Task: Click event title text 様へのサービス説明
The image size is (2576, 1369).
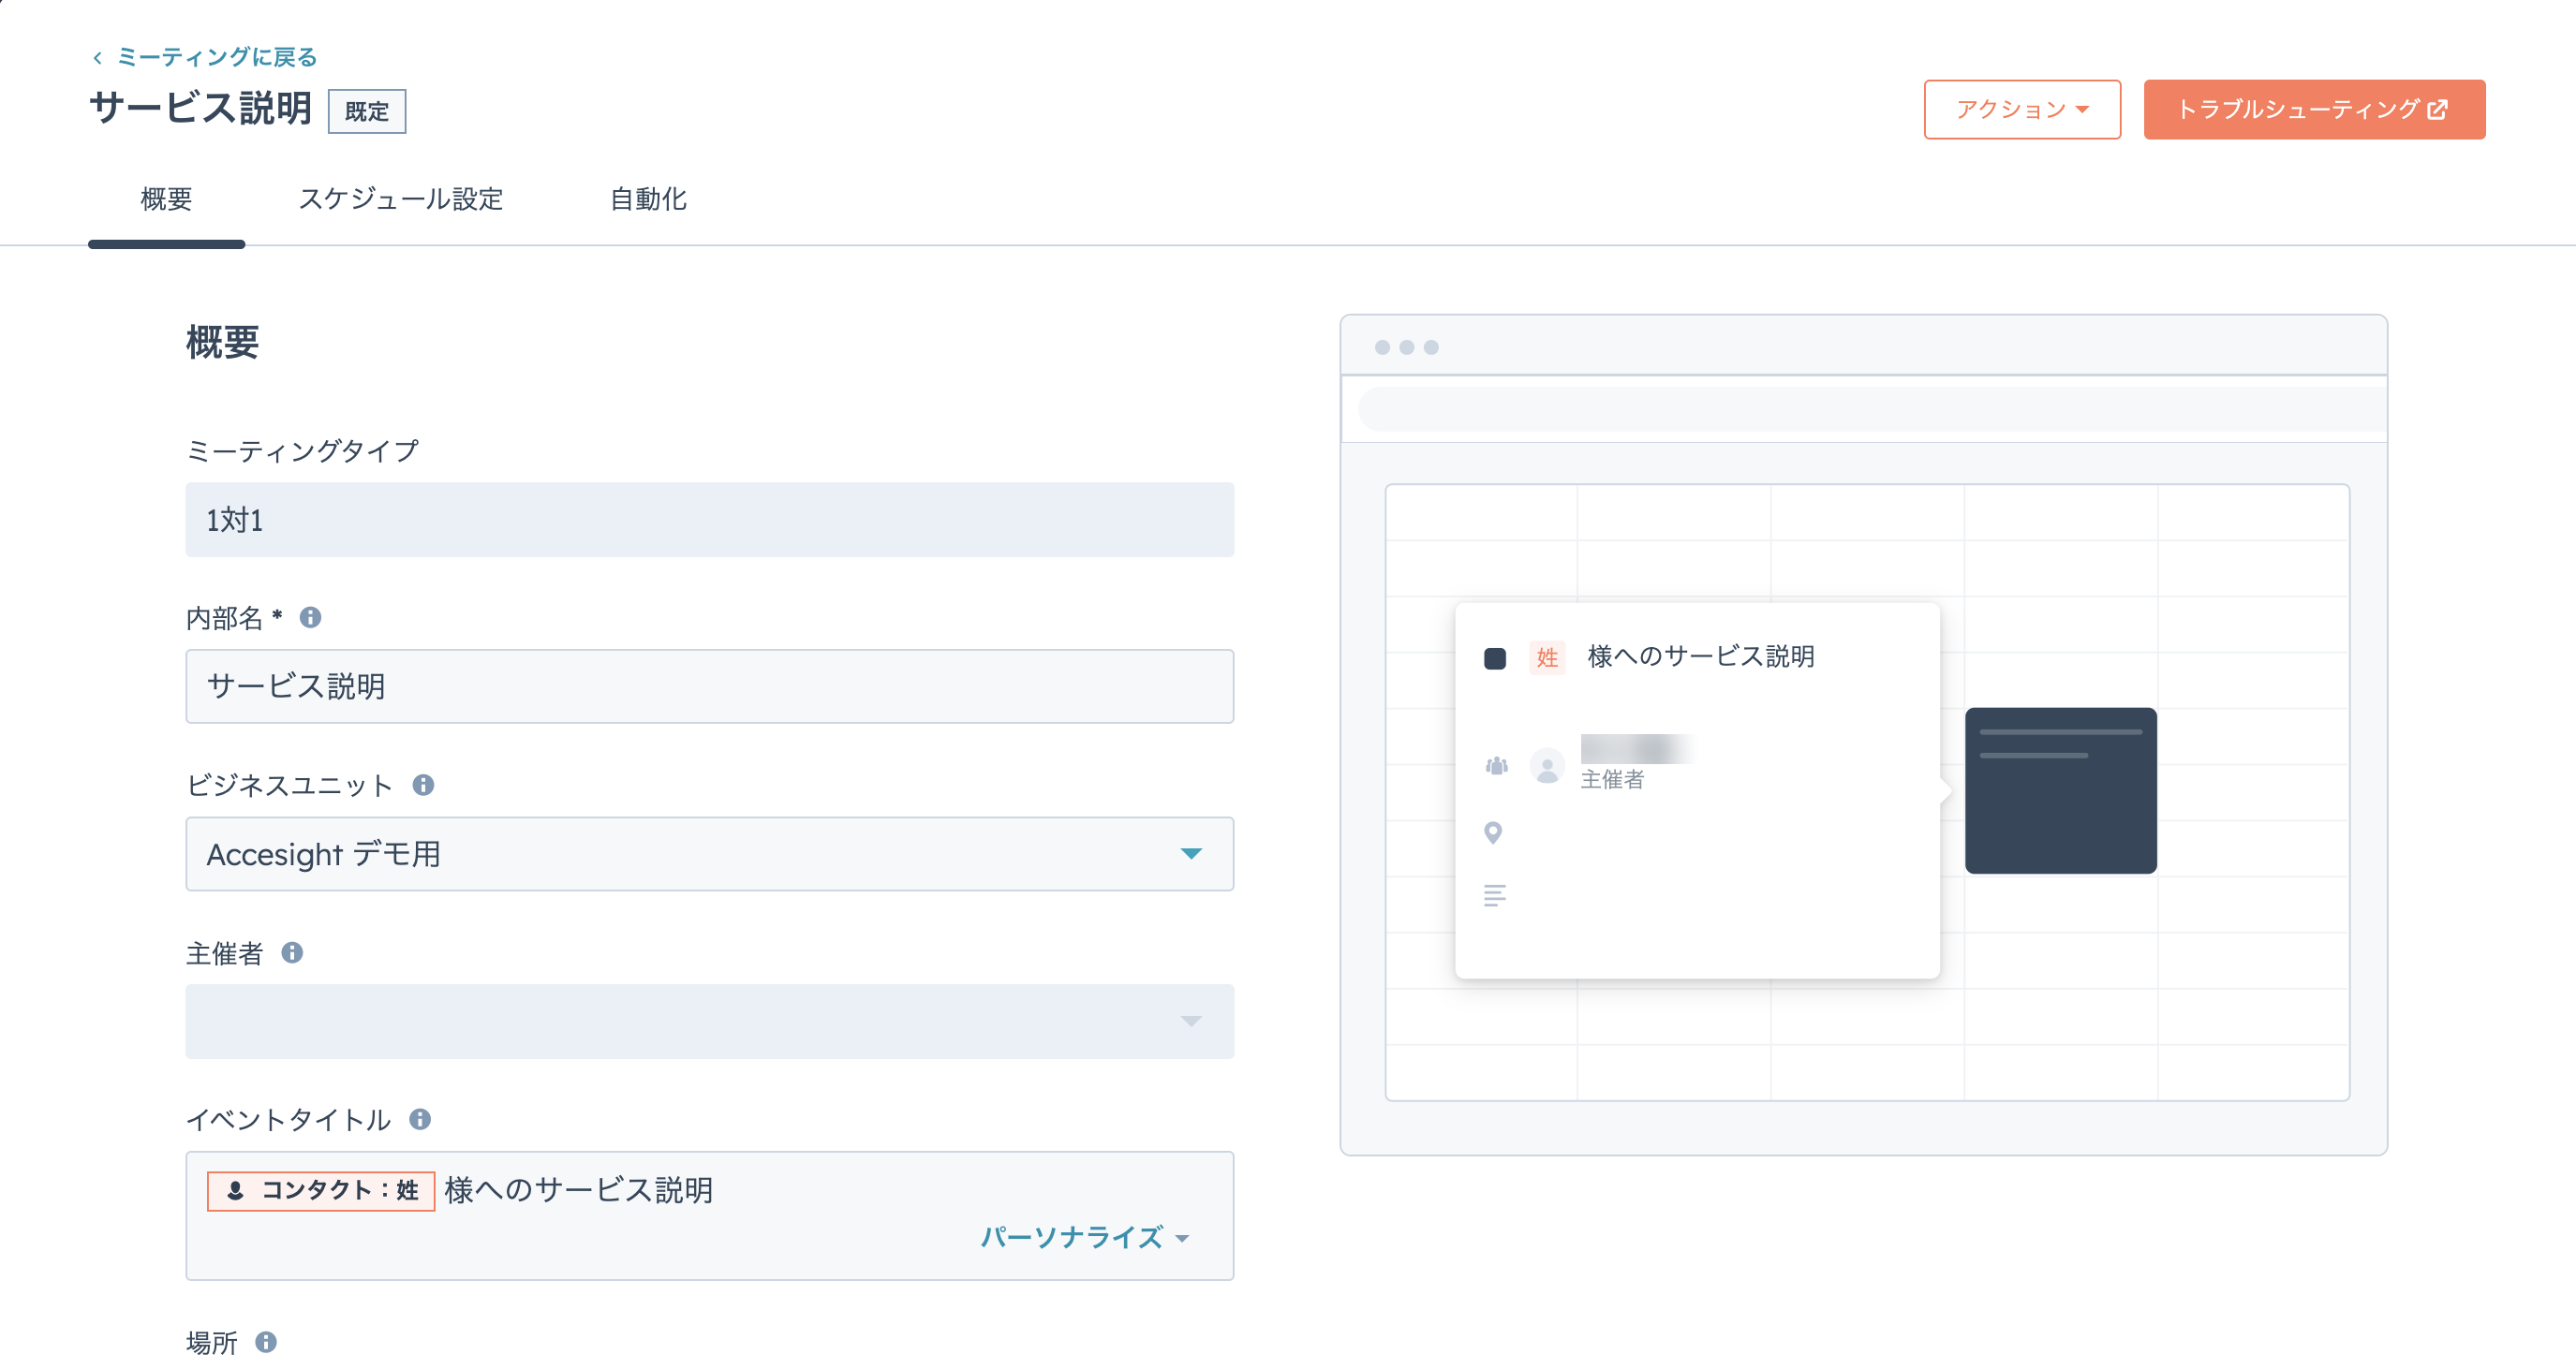Action: pyautogui.click(x=578, y=1190)
